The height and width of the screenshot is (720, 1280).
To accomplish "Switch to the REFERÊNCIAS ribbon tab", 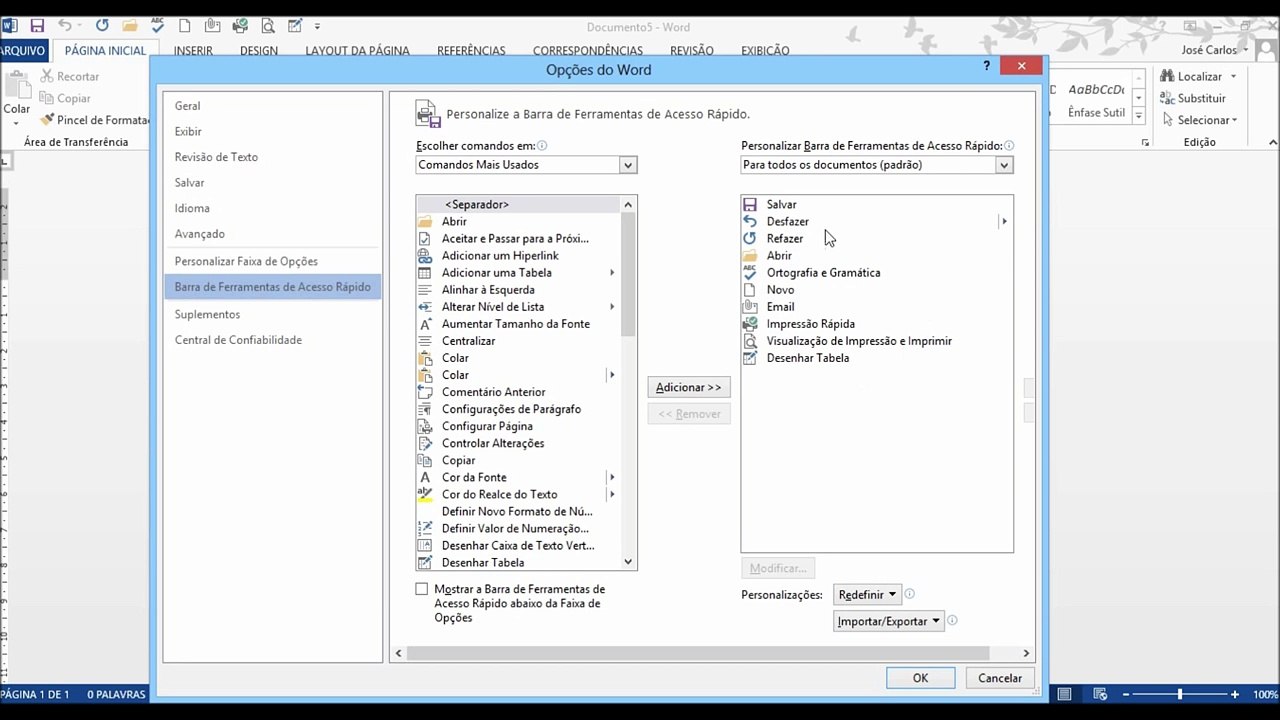I will point(471,51).
